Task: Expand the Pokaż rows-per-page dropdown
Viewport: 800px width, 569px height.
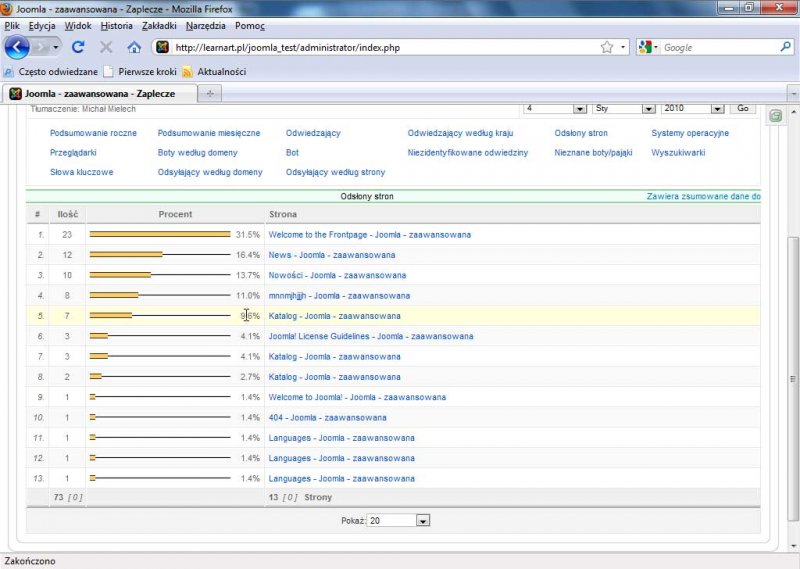Action: coord(422,521)
